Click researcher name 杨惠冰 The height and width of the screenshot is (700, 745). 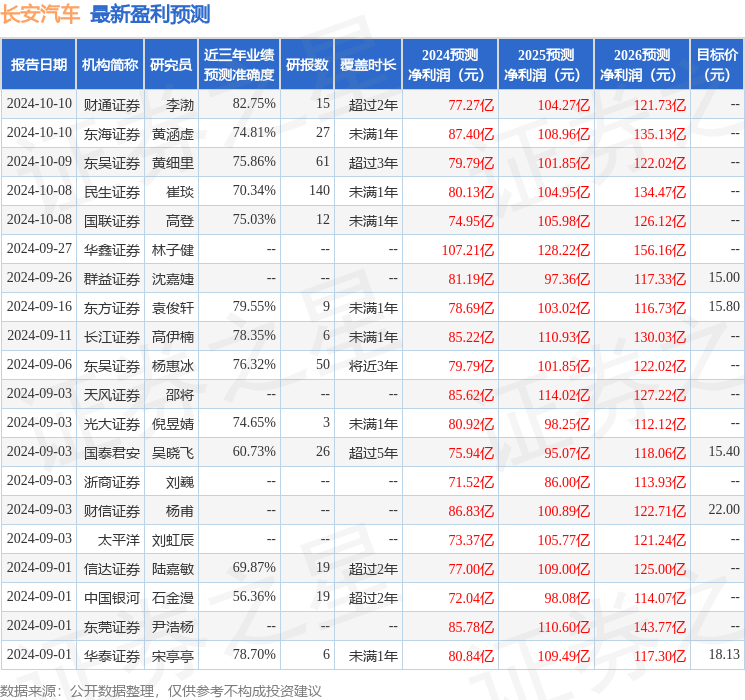[x=173, y=366]
